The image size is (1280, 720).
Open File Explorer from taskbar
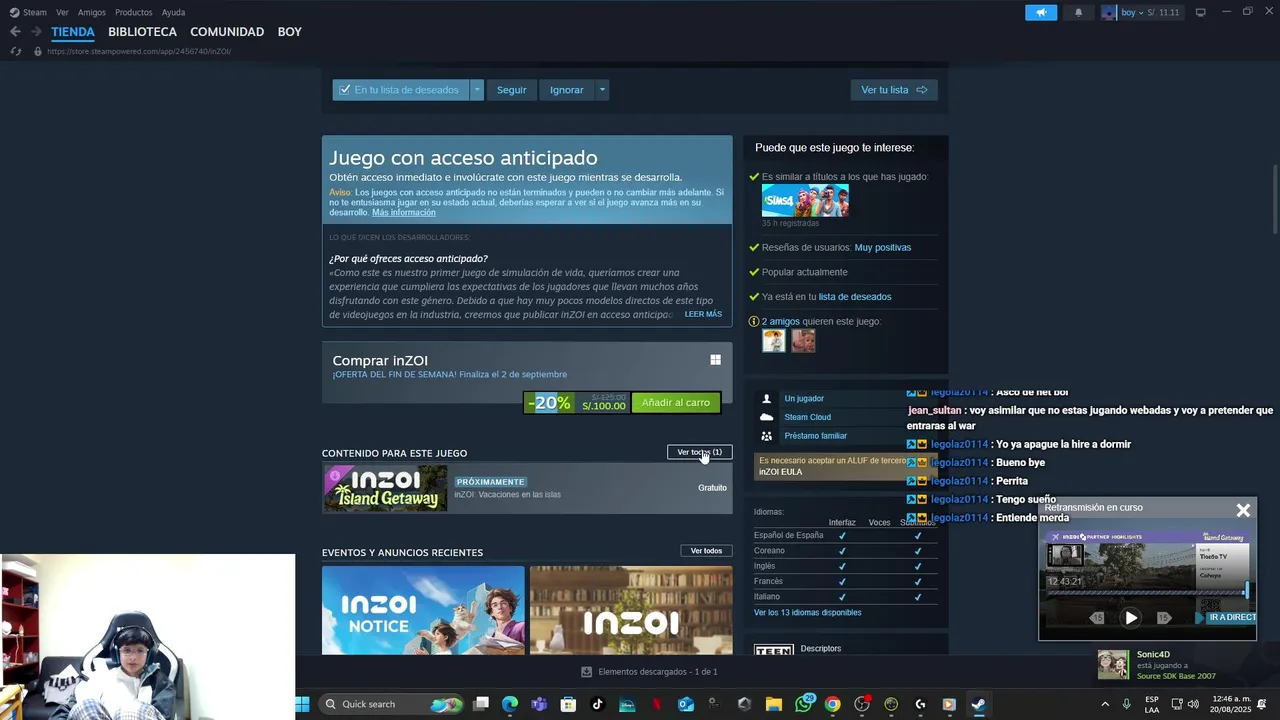click(x=773, y=704)
